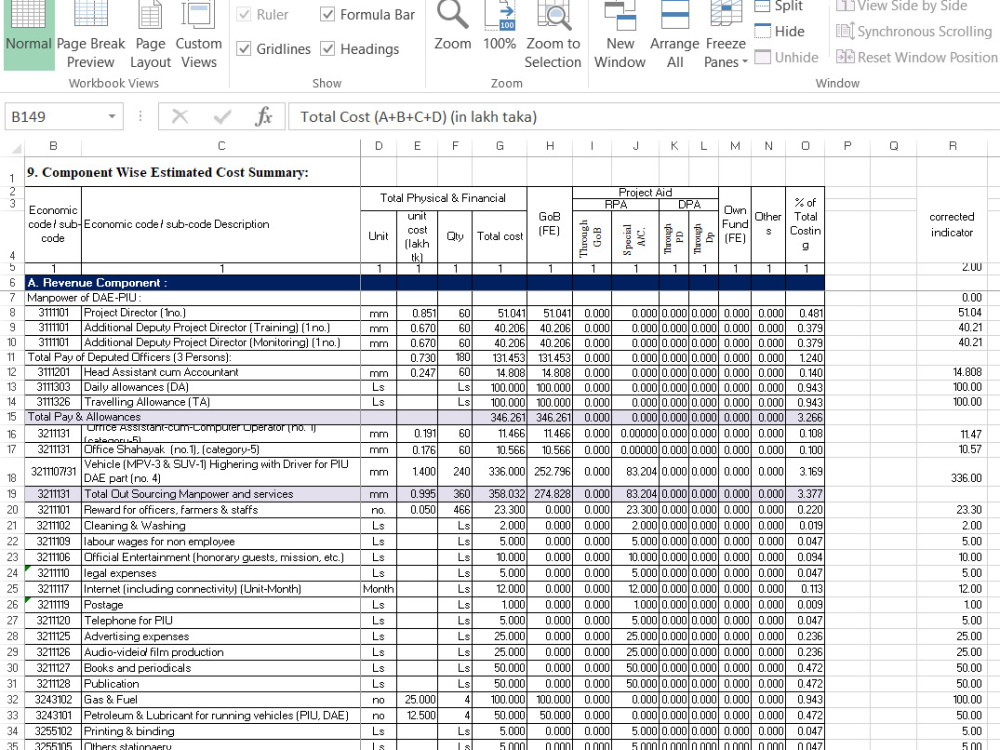
Task: Click 'Total Out Sourcing Manpower and services' cell
Action: [x=221, y=494]
